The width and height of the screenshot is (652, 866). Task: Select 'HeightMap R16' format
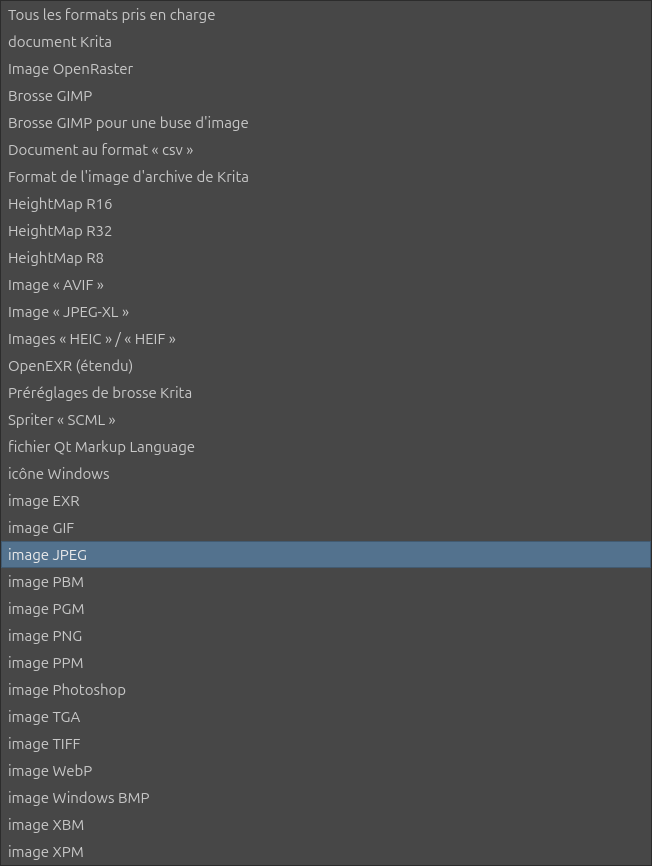click(326, 204)
